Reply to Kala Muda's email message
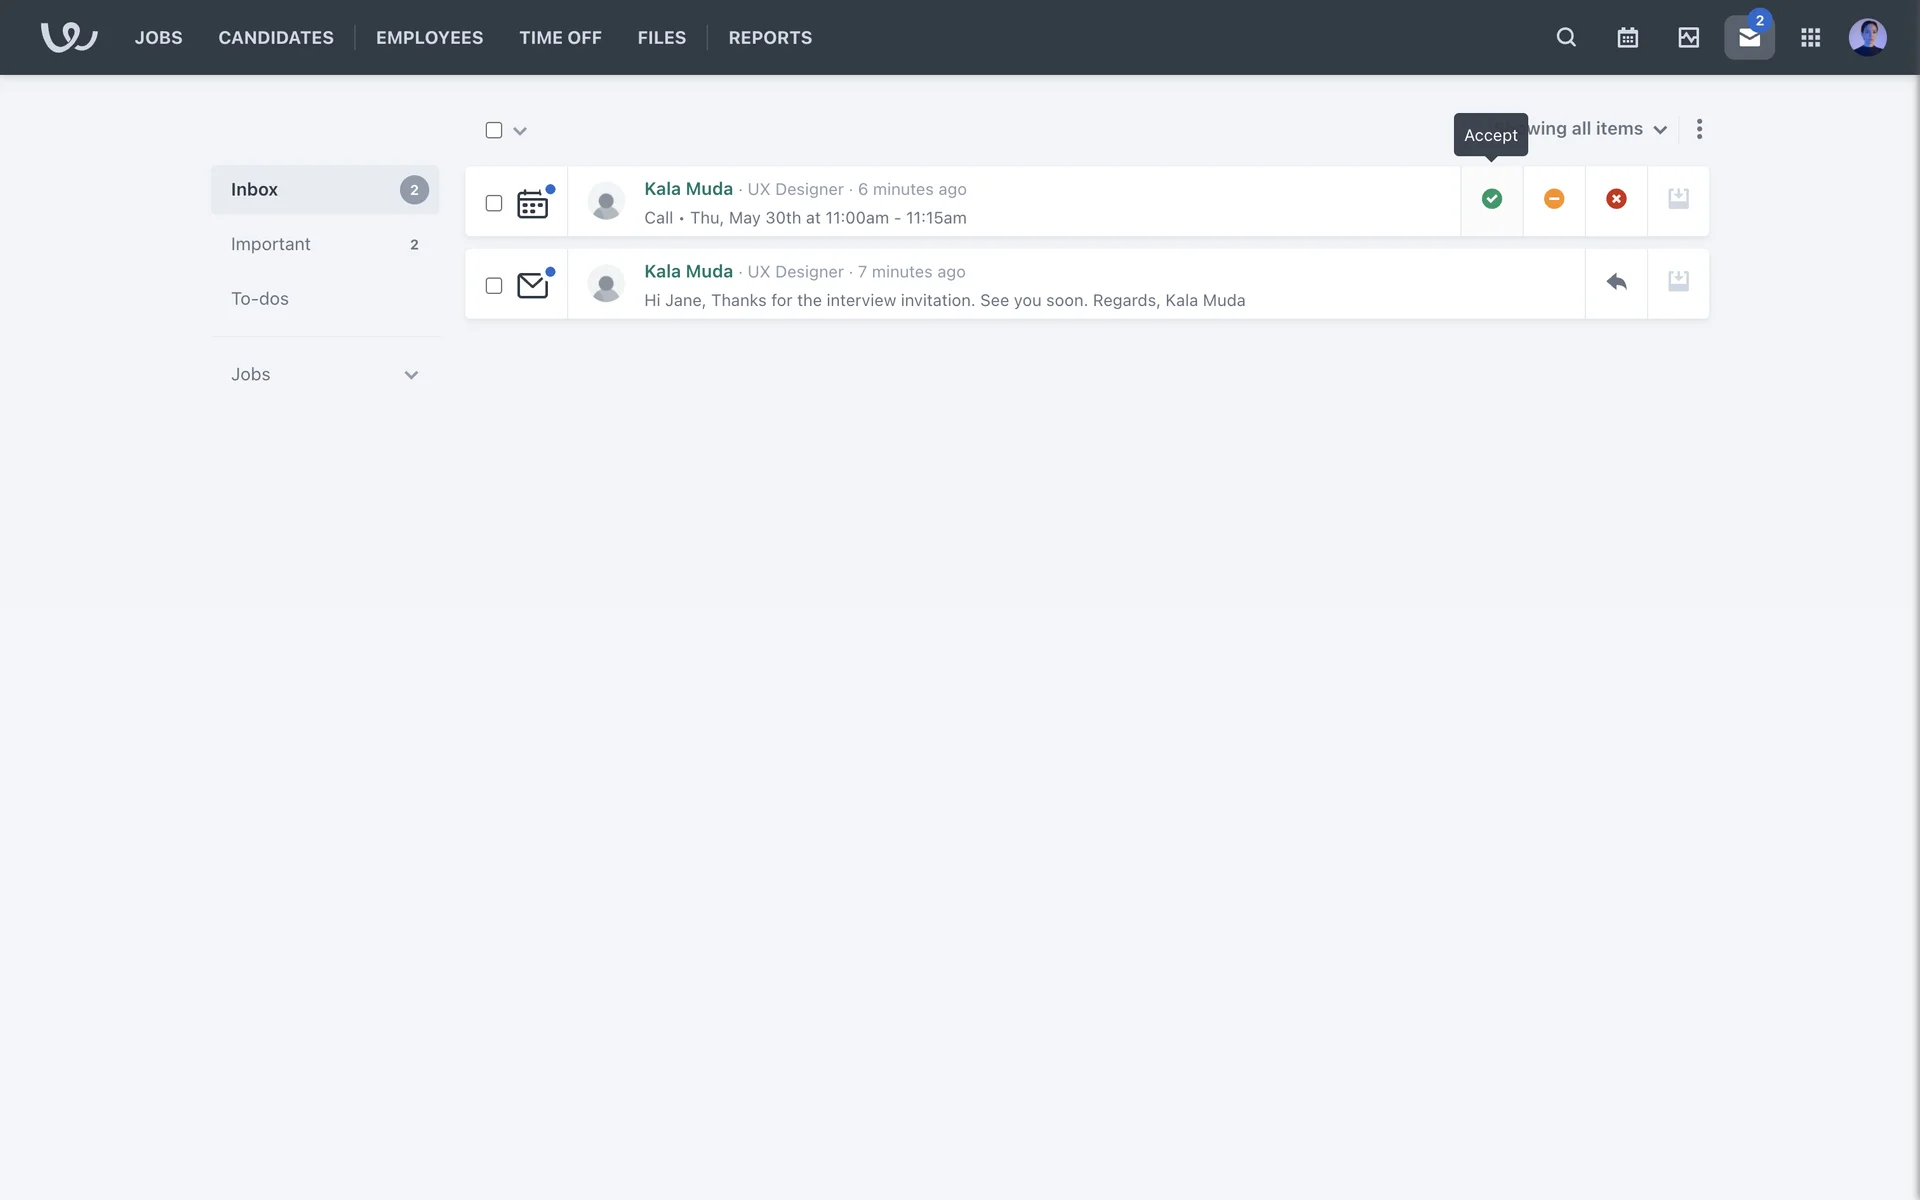The height and width of the screenshot is (1200, 1920). click(1616, 282)
